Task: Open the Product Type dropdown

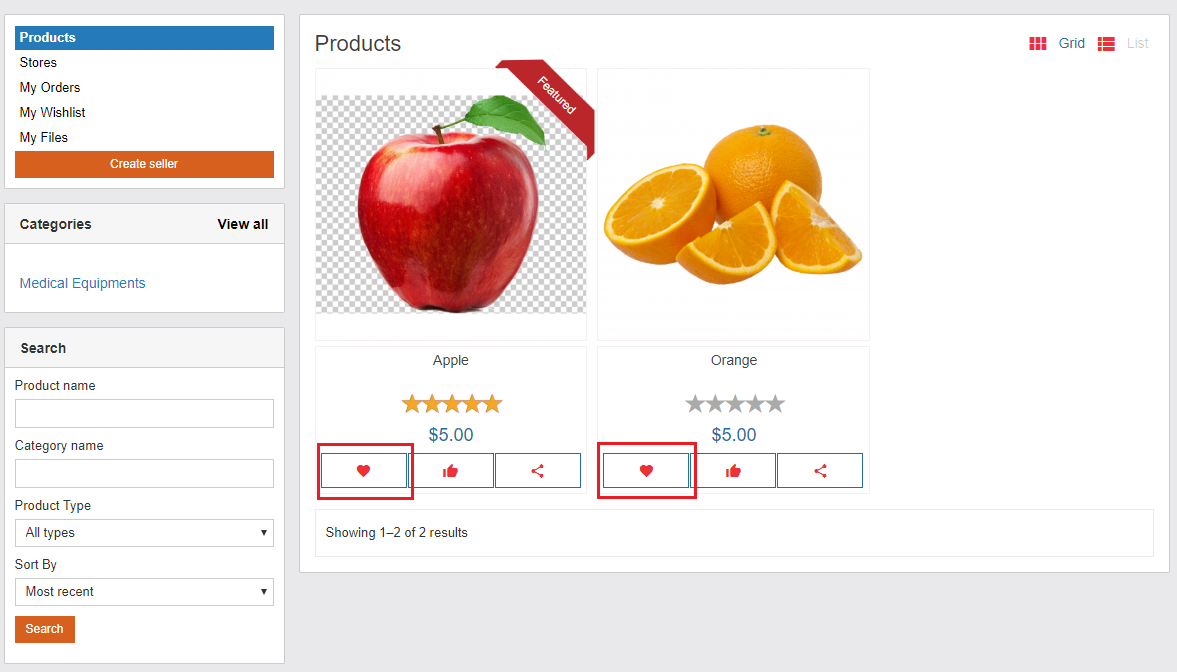Action: (x=144, y=533)
